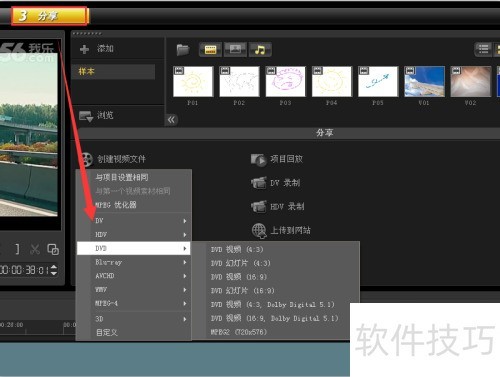The width and height of the screenshot is (500, 377).
Task: Expand the DV submenu arrow
Action: tap(185, 221)
